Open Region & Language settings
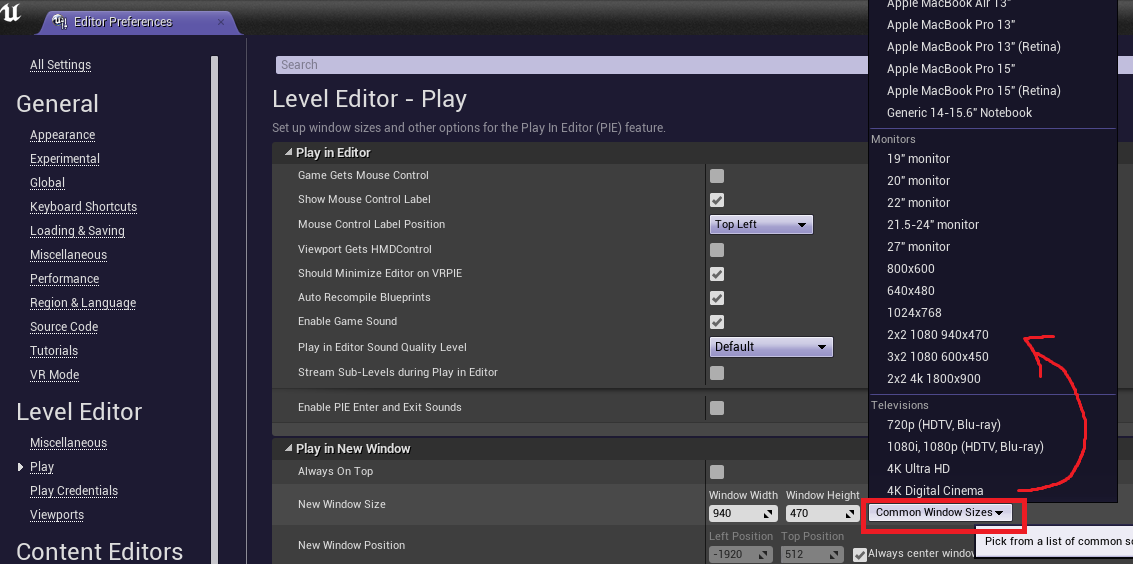Image resolution: width=1133 pixels, height=564 pixels. 82,303
